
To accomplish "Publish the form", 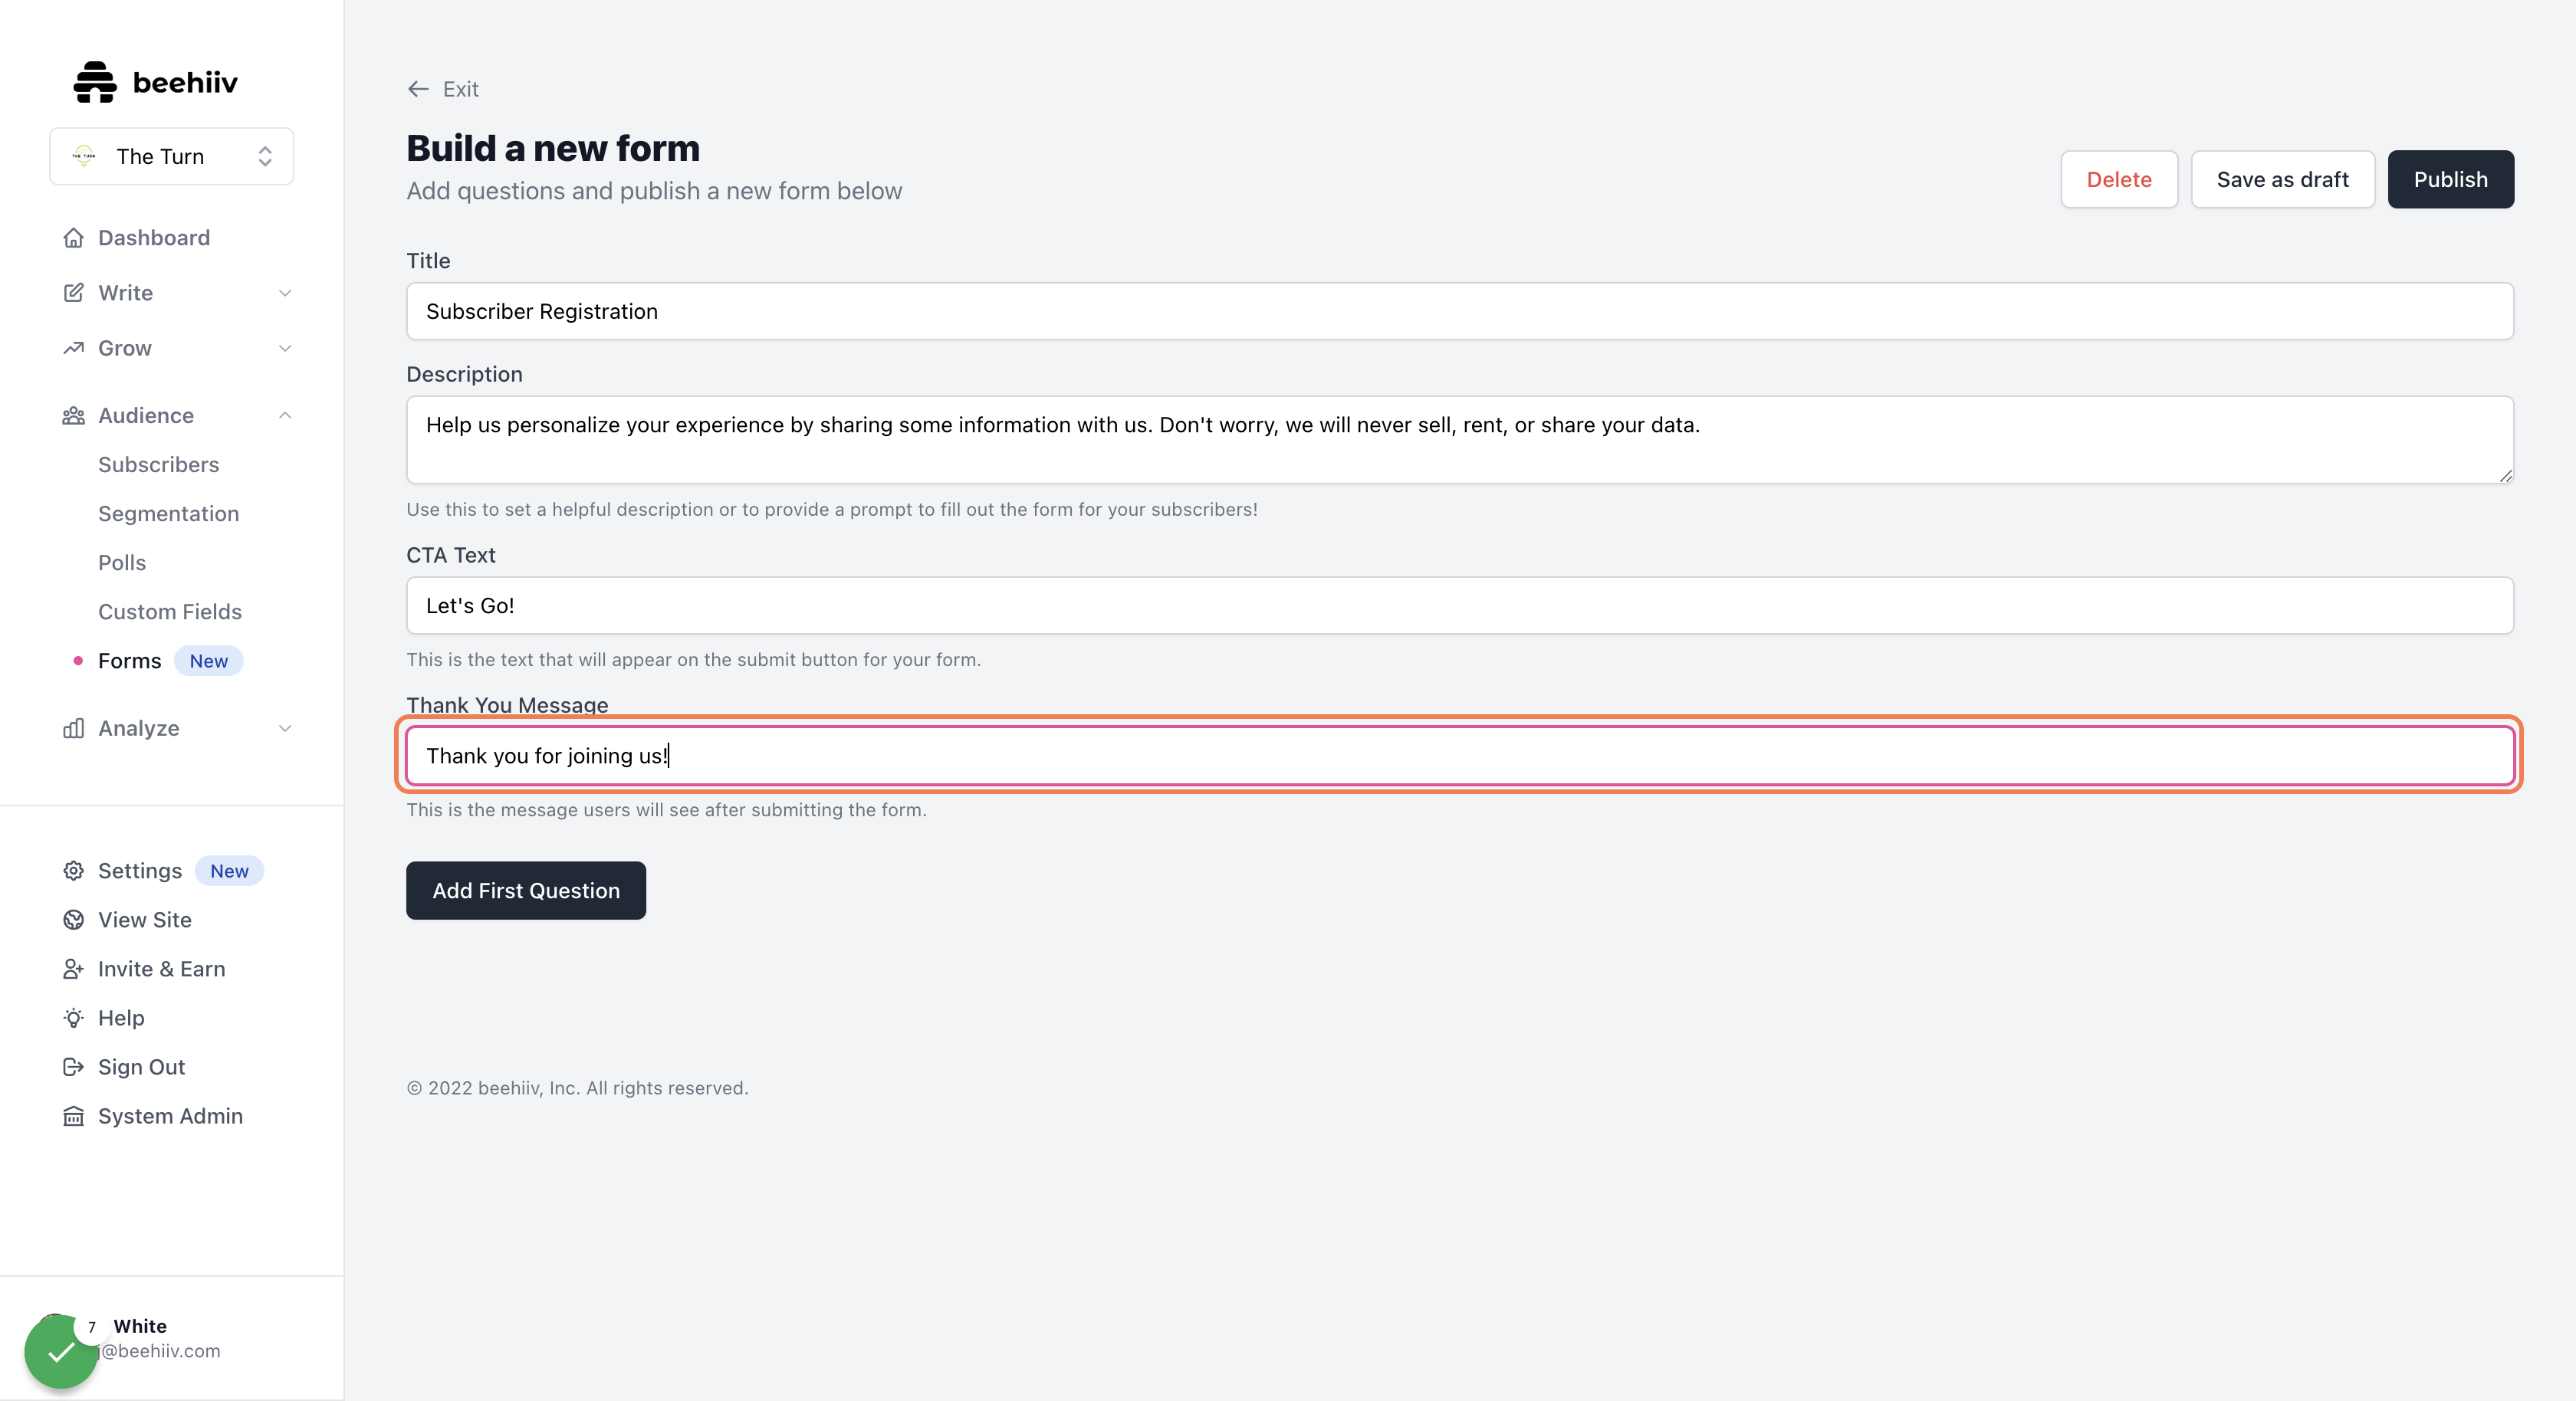I will [x=2451, y=179].
